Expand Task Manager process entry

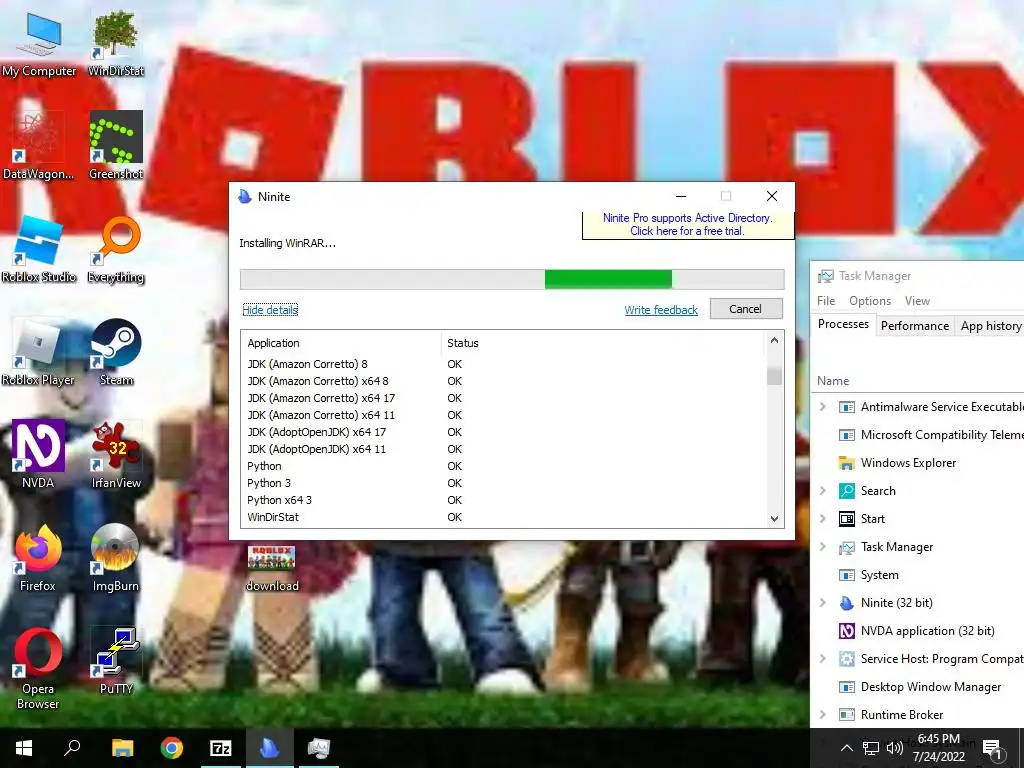823,547
